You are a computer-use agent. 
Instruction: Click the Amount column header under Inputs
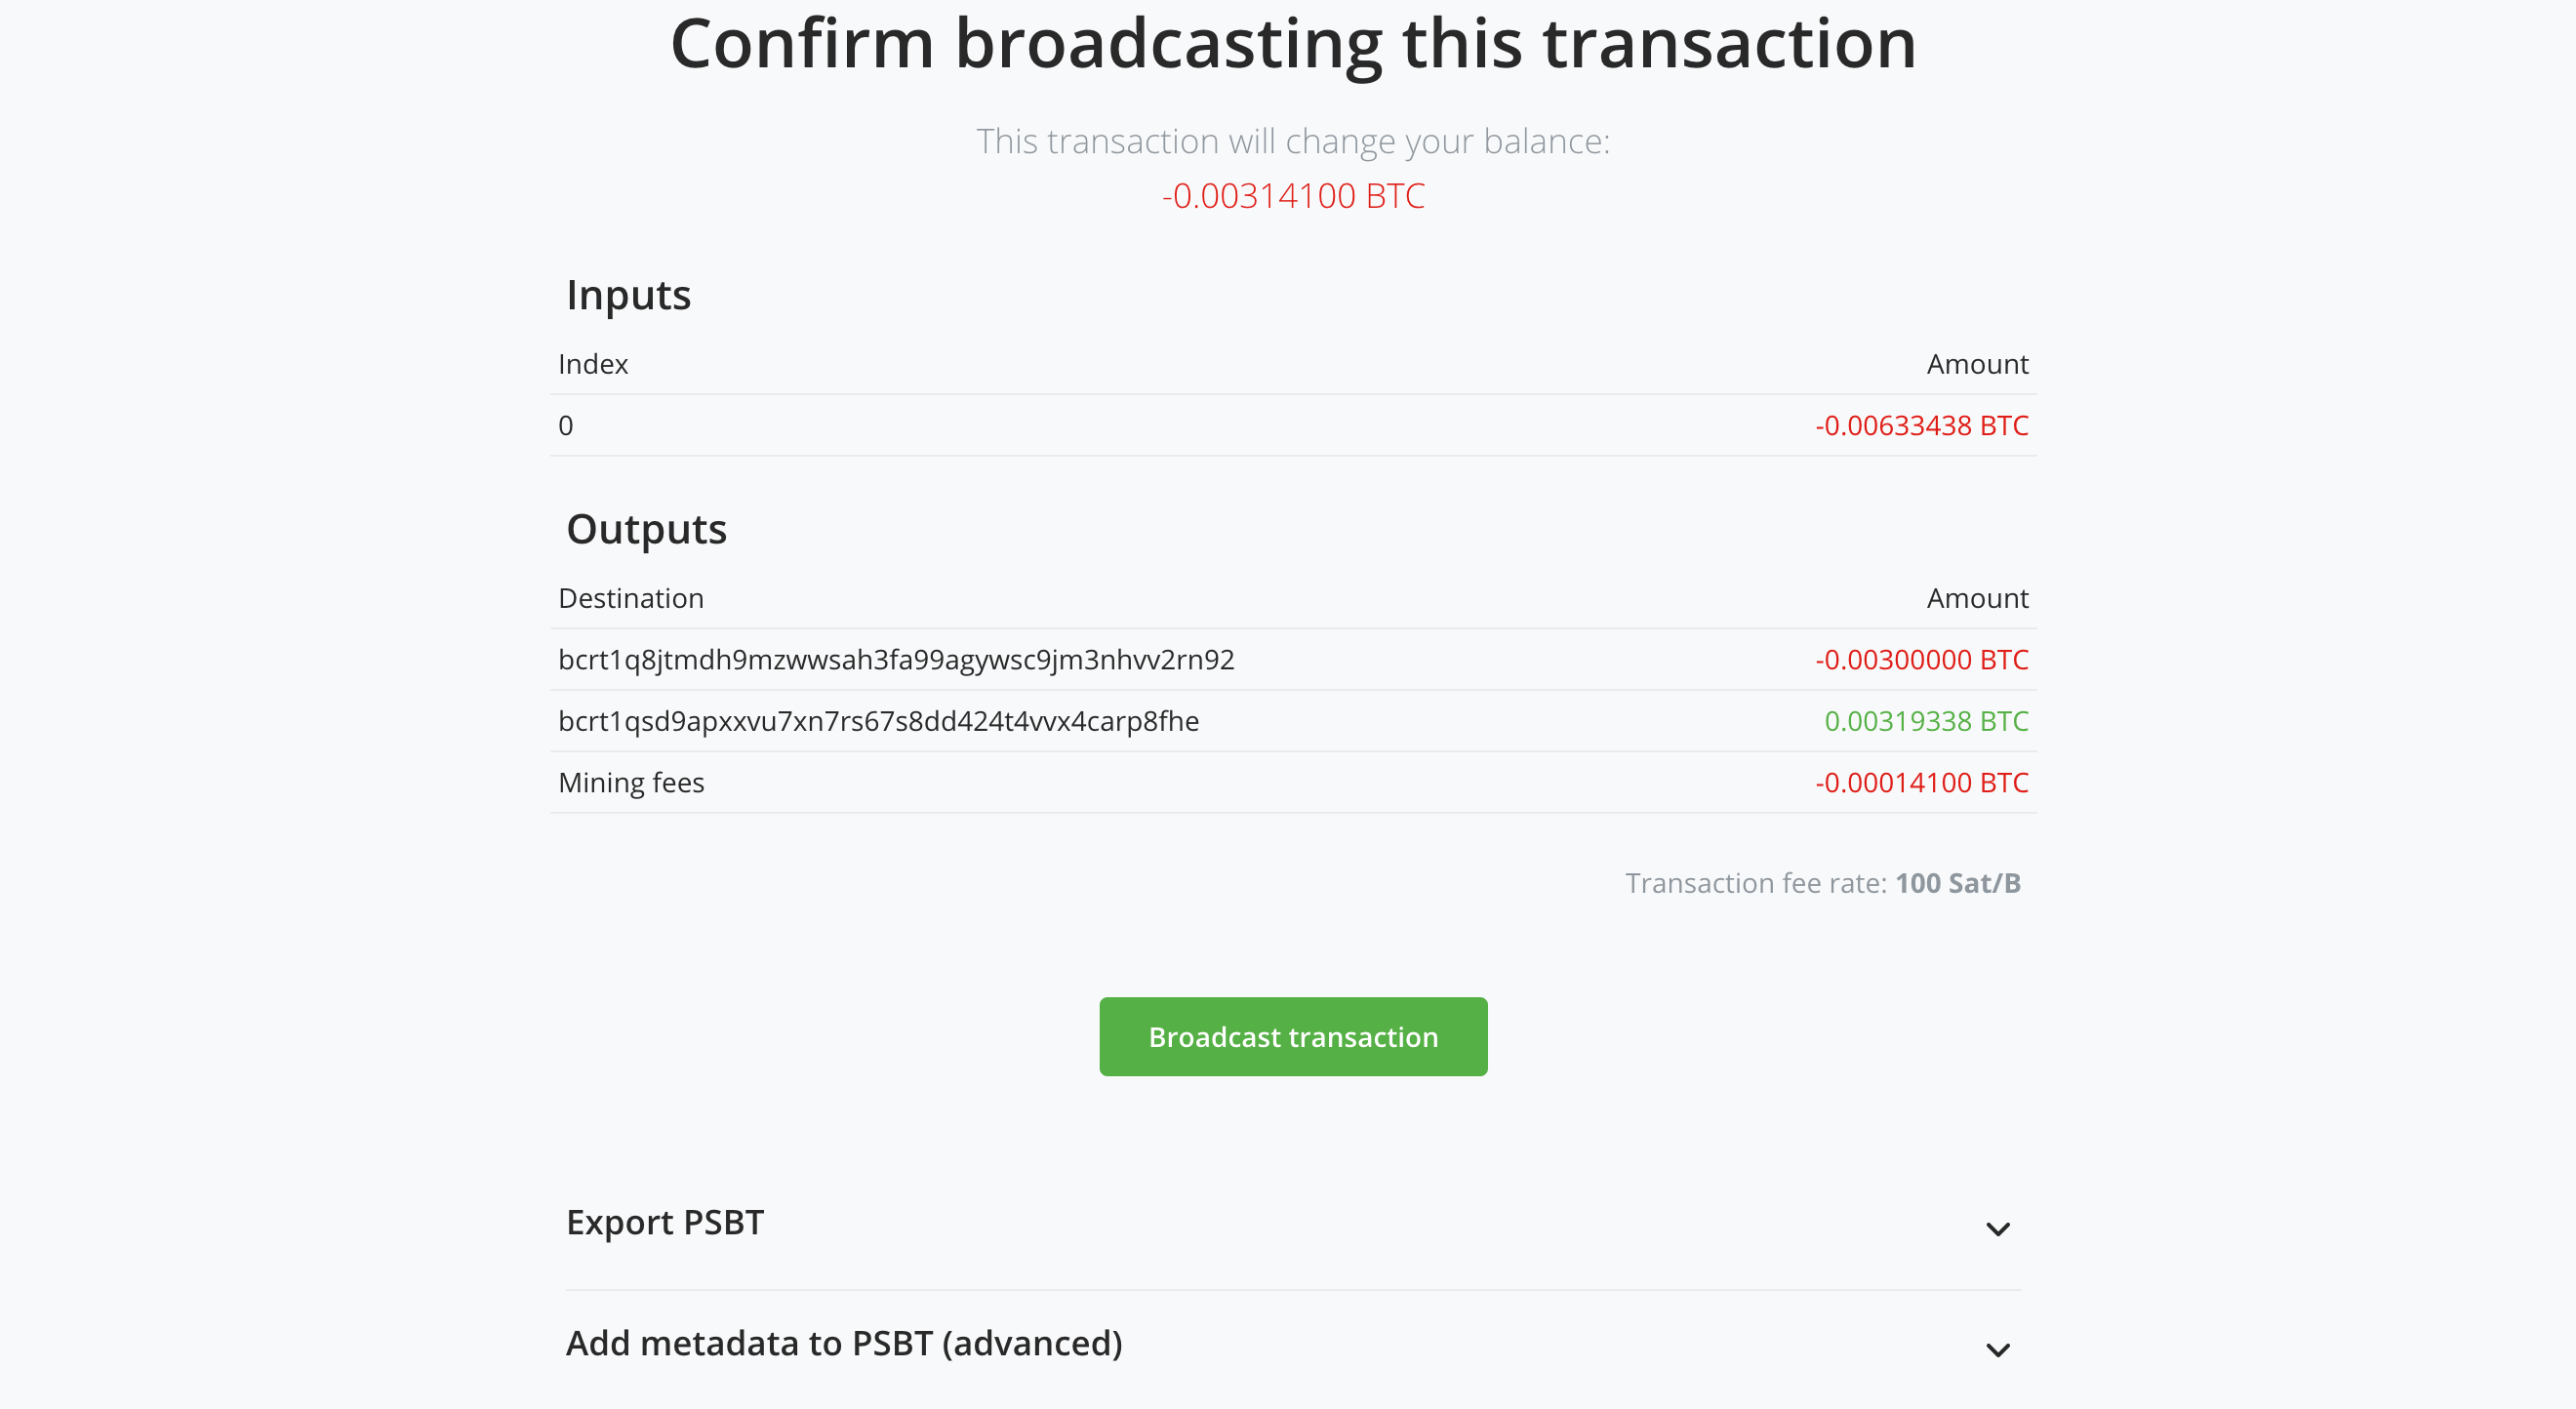pyautogui.click(x=1977, y=363)
